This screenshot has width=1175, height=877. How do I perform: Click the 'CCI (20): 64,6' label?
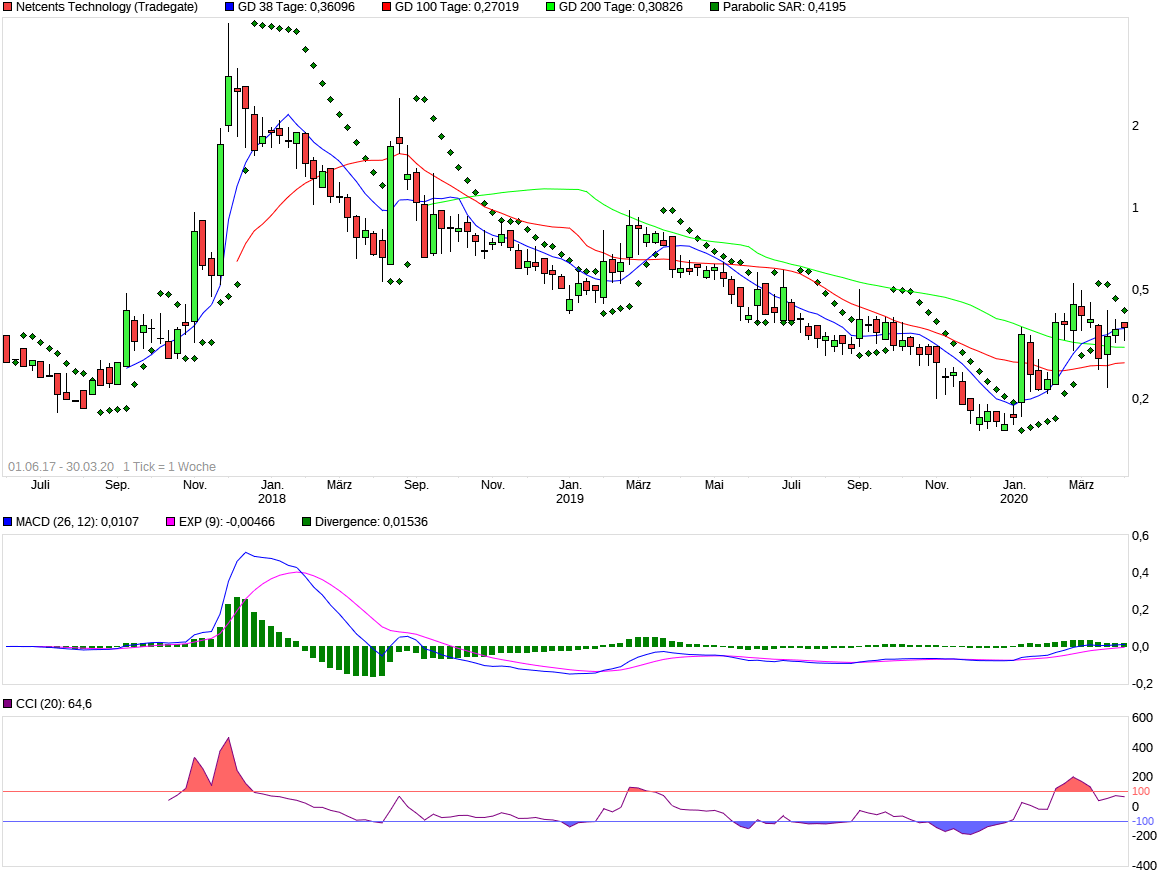pos(54,704)
